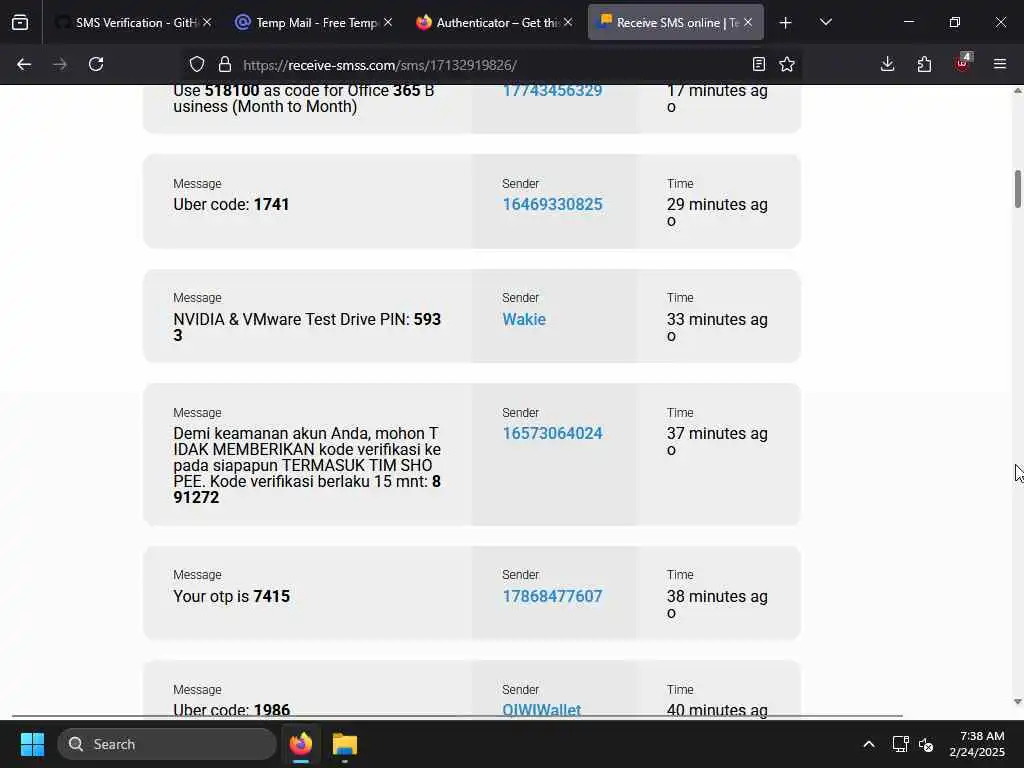Reload the current page

(x=96, y=65)
